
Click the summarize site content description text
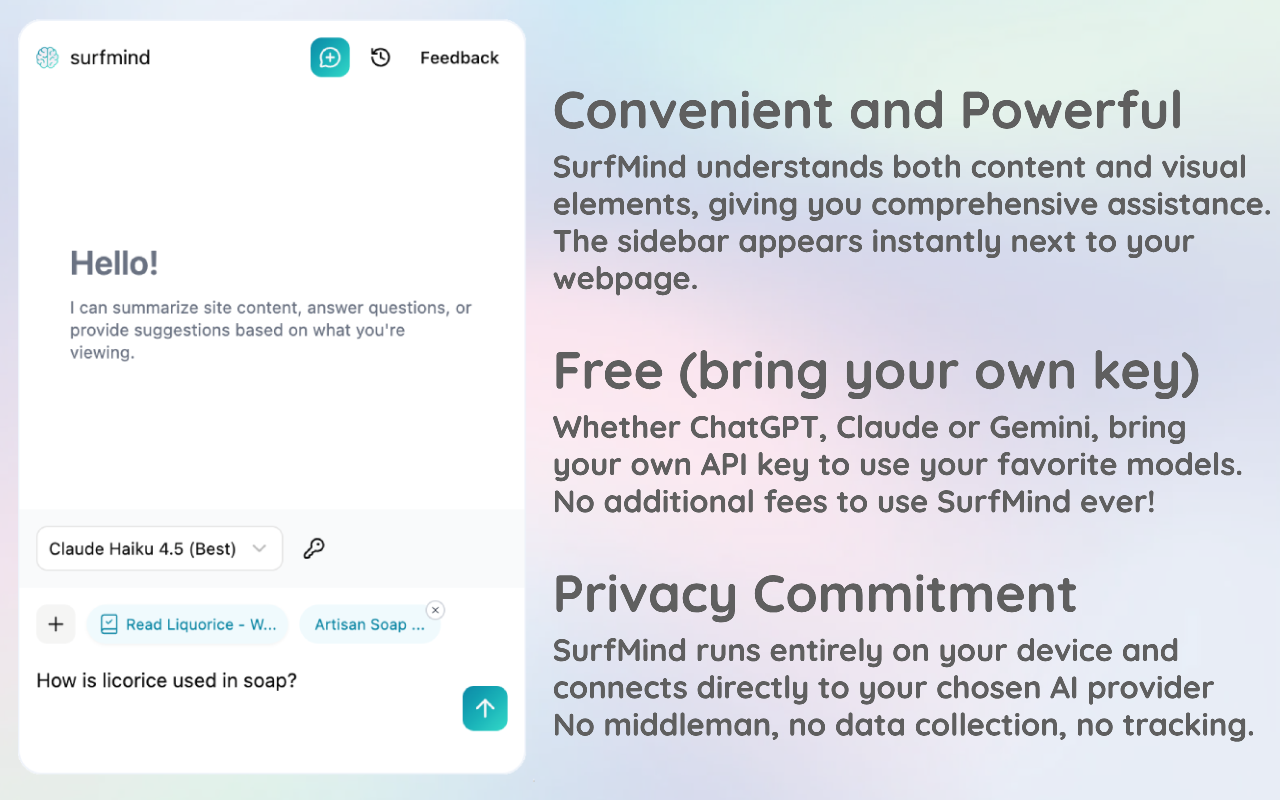(270, 330)
